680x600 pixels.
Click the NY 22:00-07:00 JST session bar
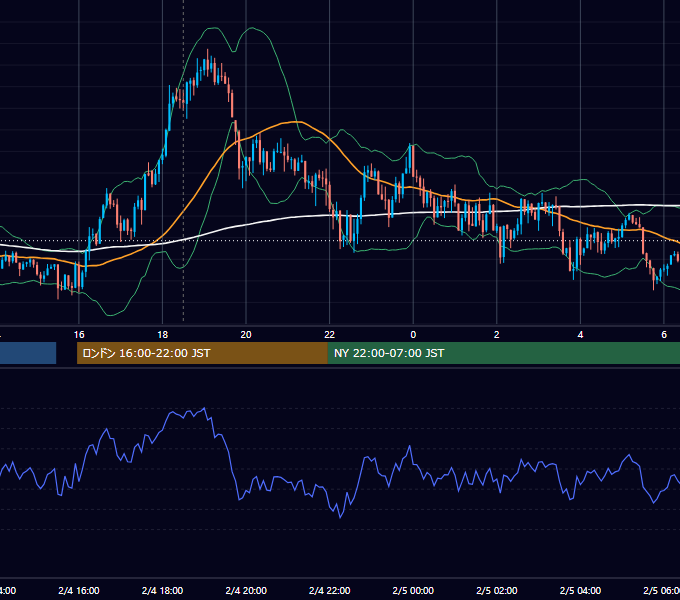click(503, 353)
